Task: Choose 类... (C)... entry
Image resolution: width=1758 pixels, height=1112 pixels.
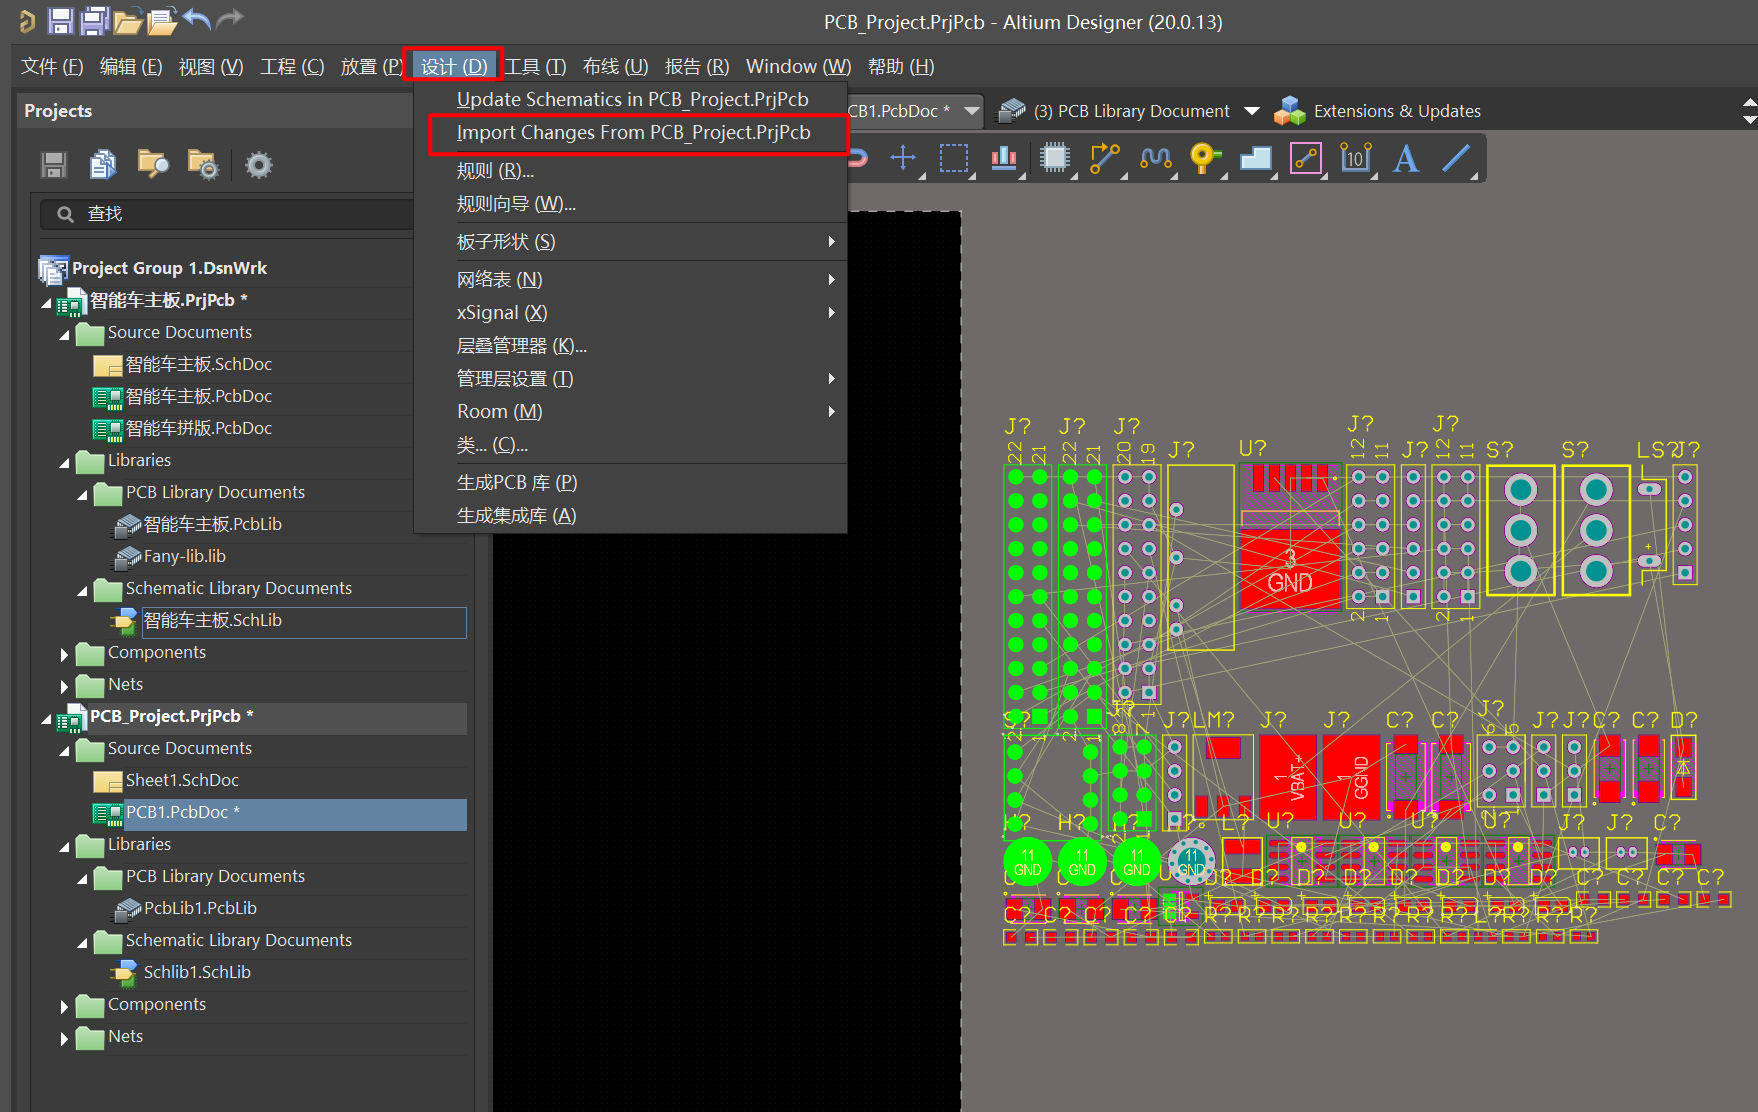Action: tap(492, 445)
